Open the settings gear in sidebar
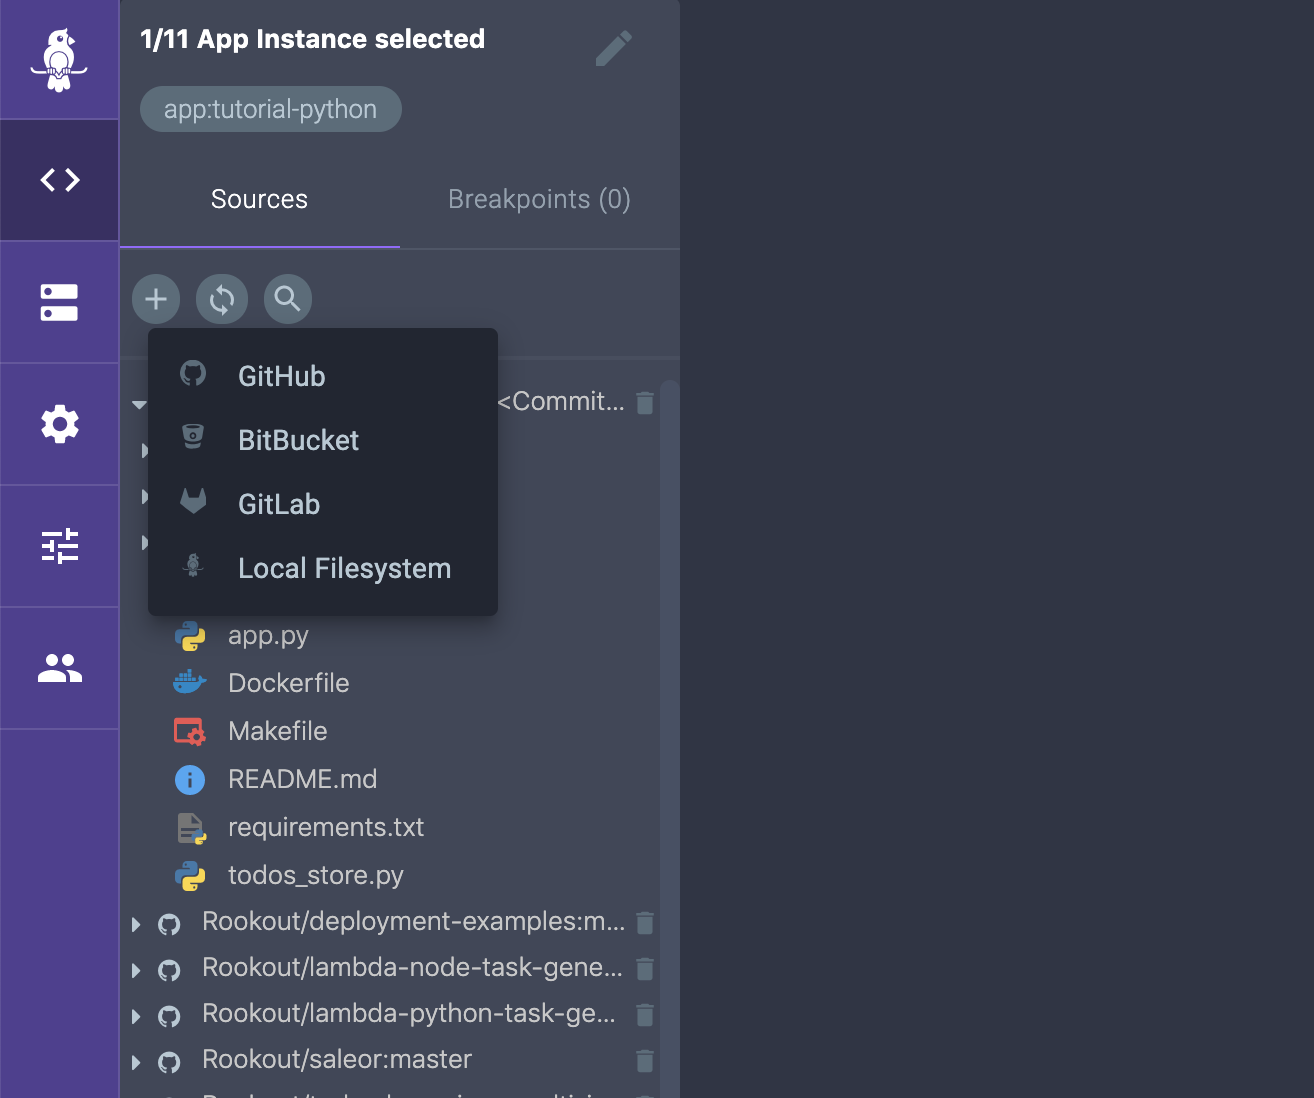 (60, 424)
